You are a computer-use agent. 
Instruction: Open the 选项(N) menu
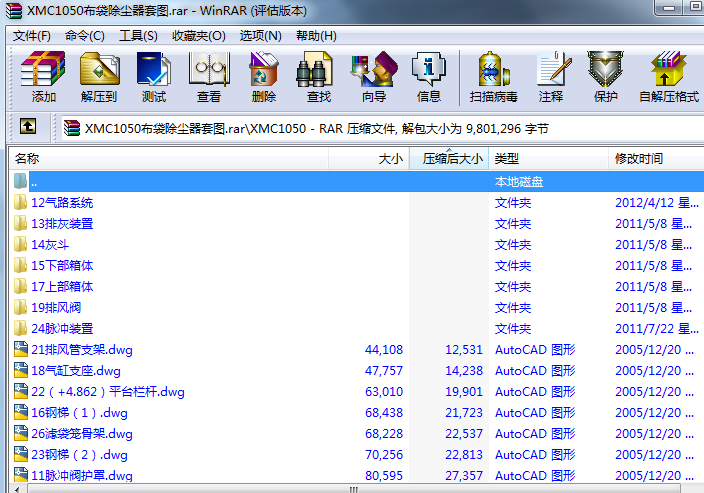[260, 36]
